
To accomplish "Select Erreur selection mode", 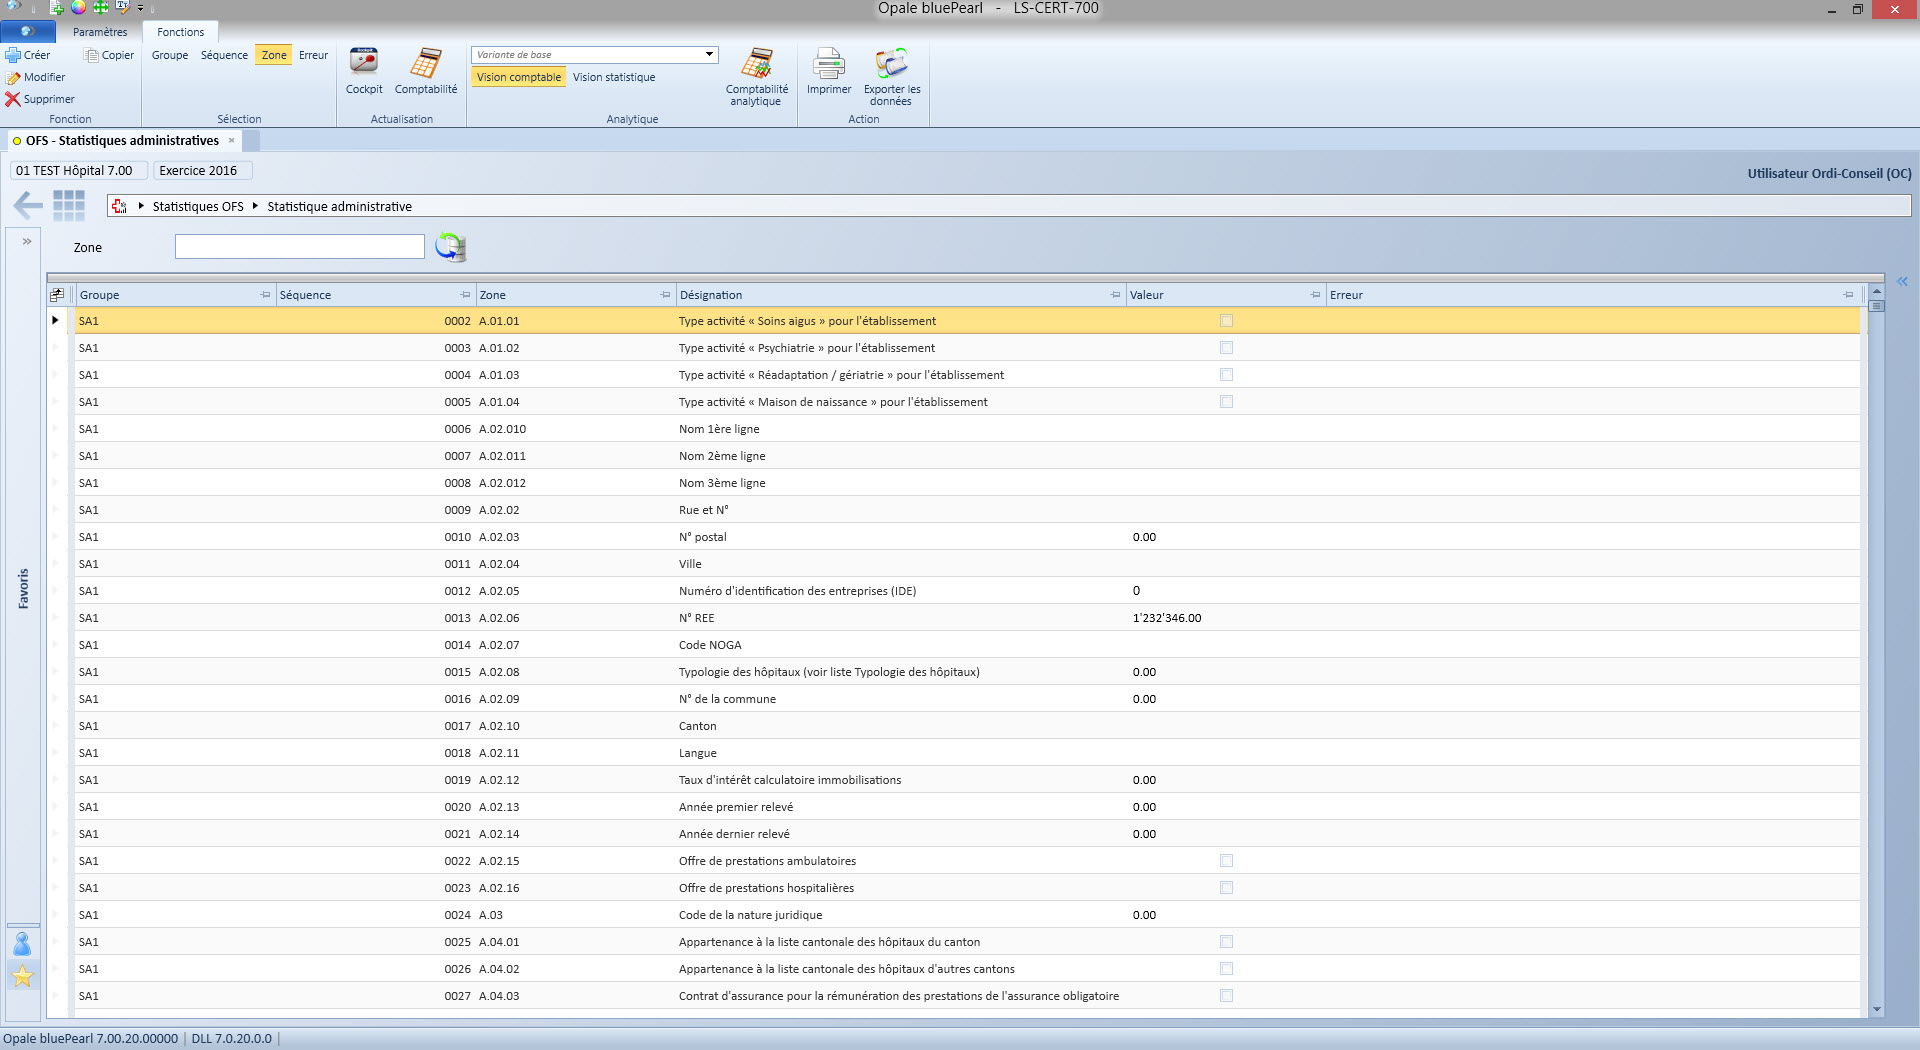I will (x=313, y=55).
